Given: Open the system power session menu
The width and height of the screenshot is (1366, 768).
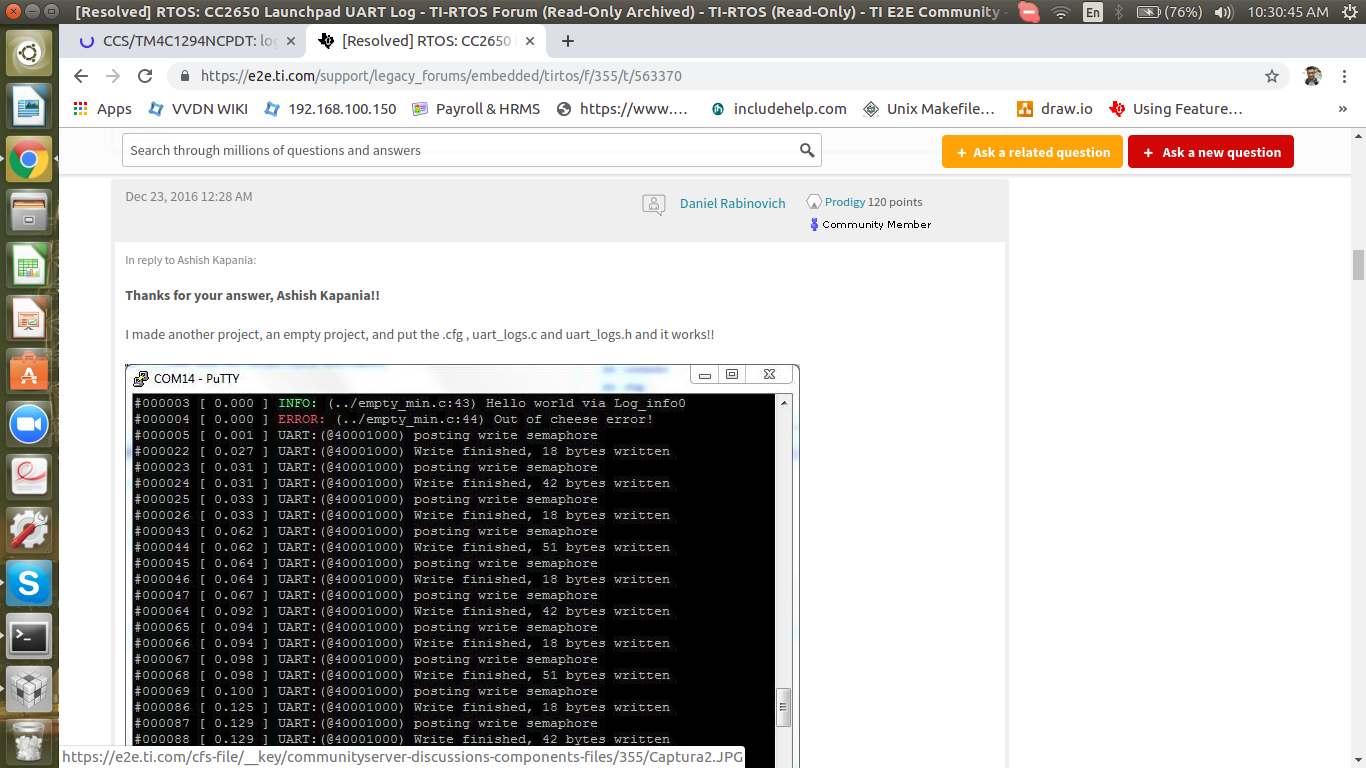Looking at the screenshot, I should pos(1348,12).
